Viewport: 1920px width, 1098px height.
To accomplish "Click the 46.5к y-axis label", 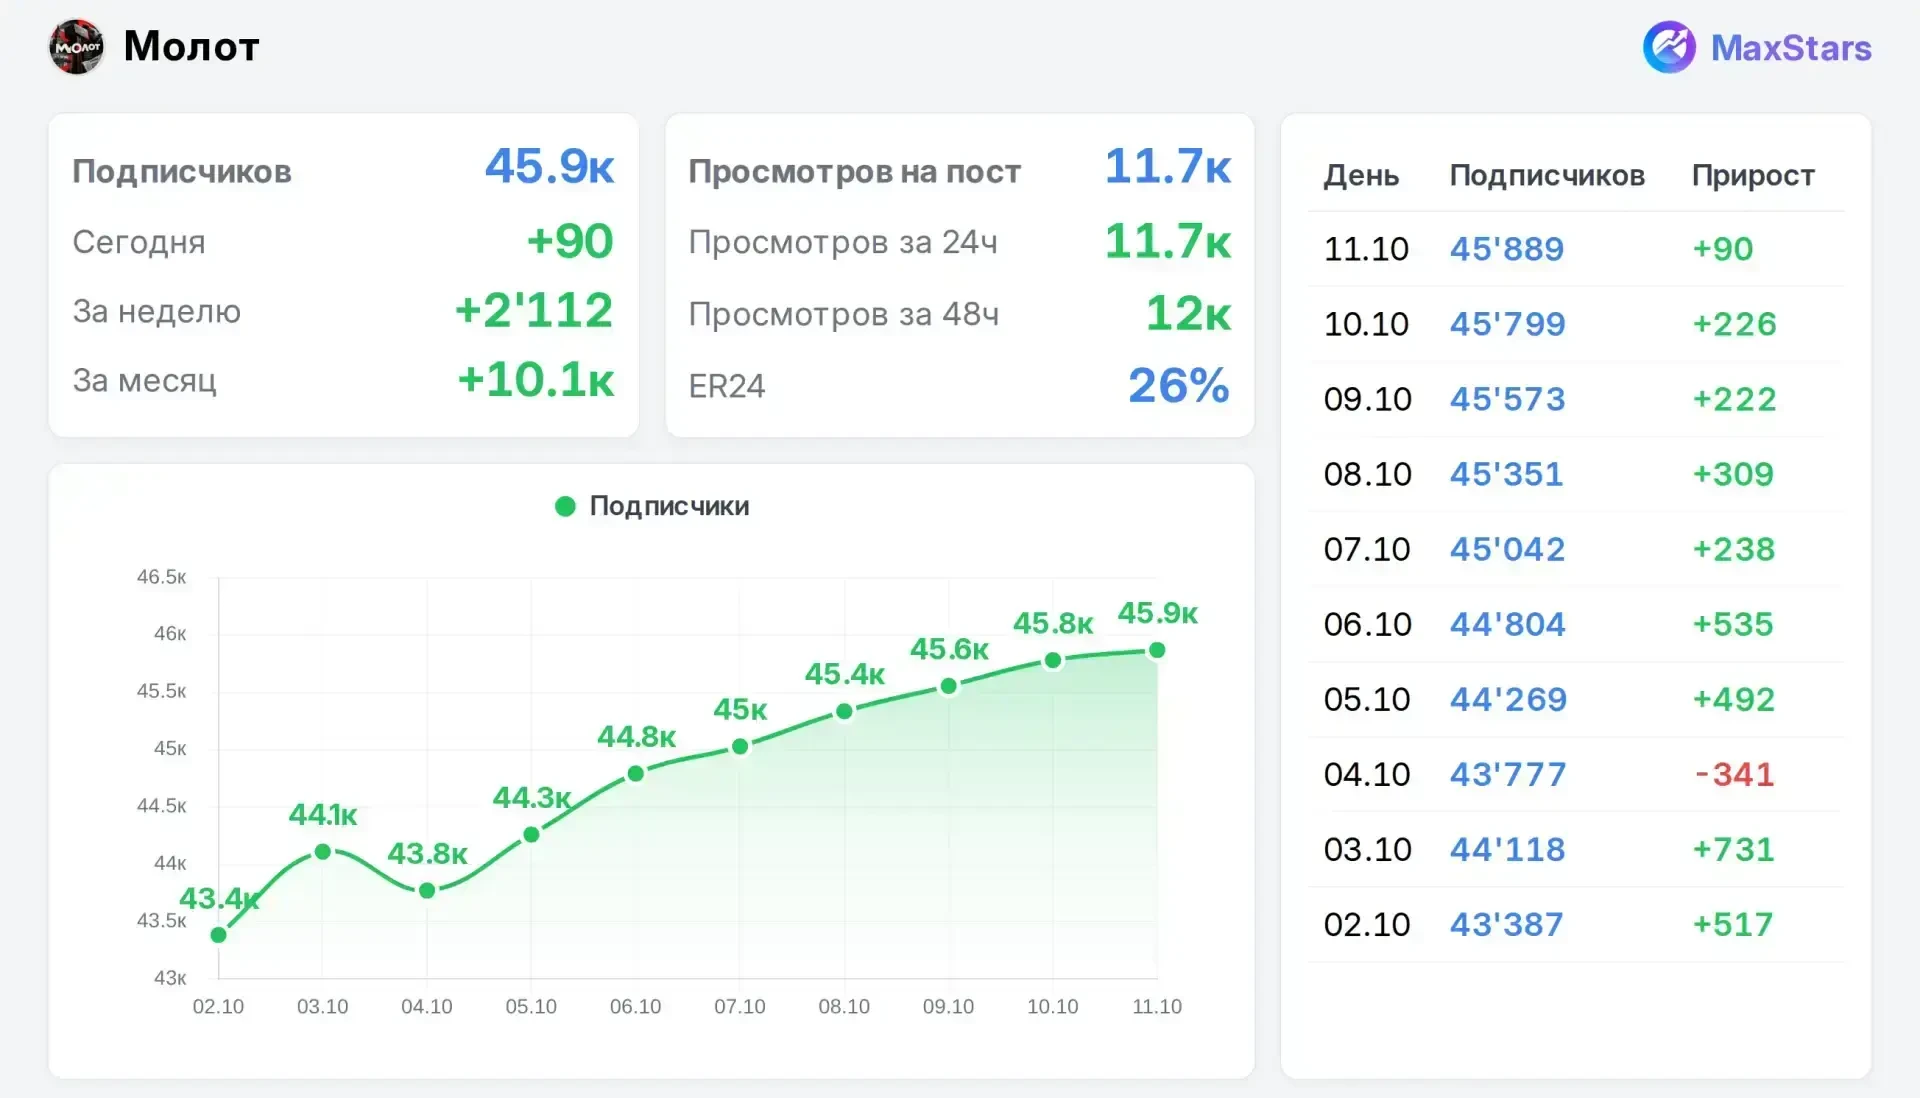I will click(x=161, y=577).
